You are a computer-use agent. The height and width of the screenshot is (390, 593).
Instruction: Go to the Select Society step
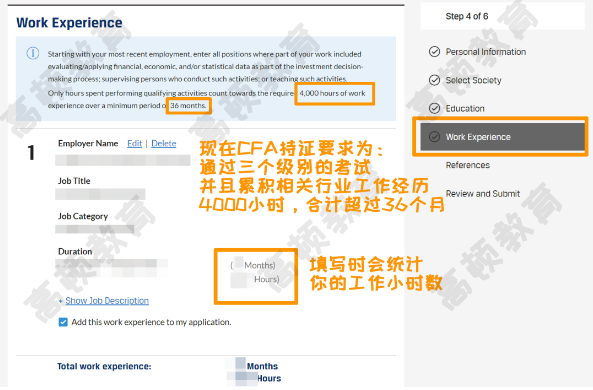point(473,80)
